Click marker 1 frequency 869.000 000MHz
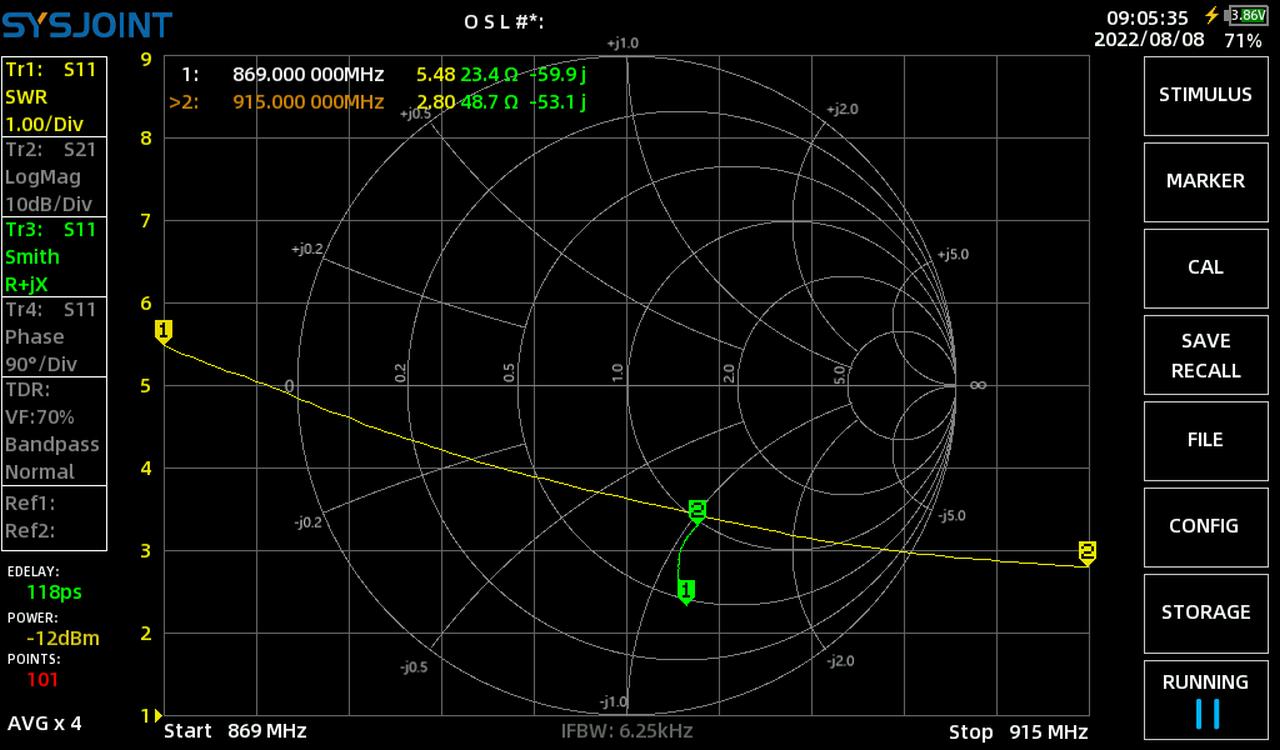This screenshot has height=750, width=1280. [x=308, y=74]
